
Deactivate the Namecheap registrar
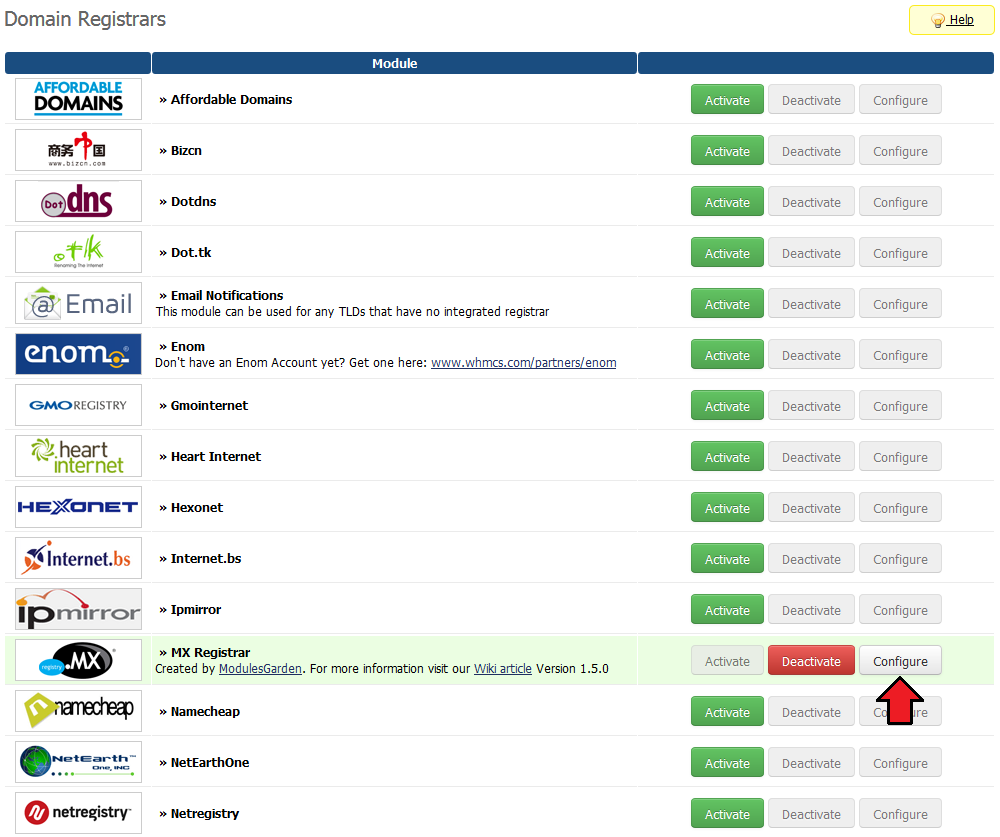pos(811,712)
